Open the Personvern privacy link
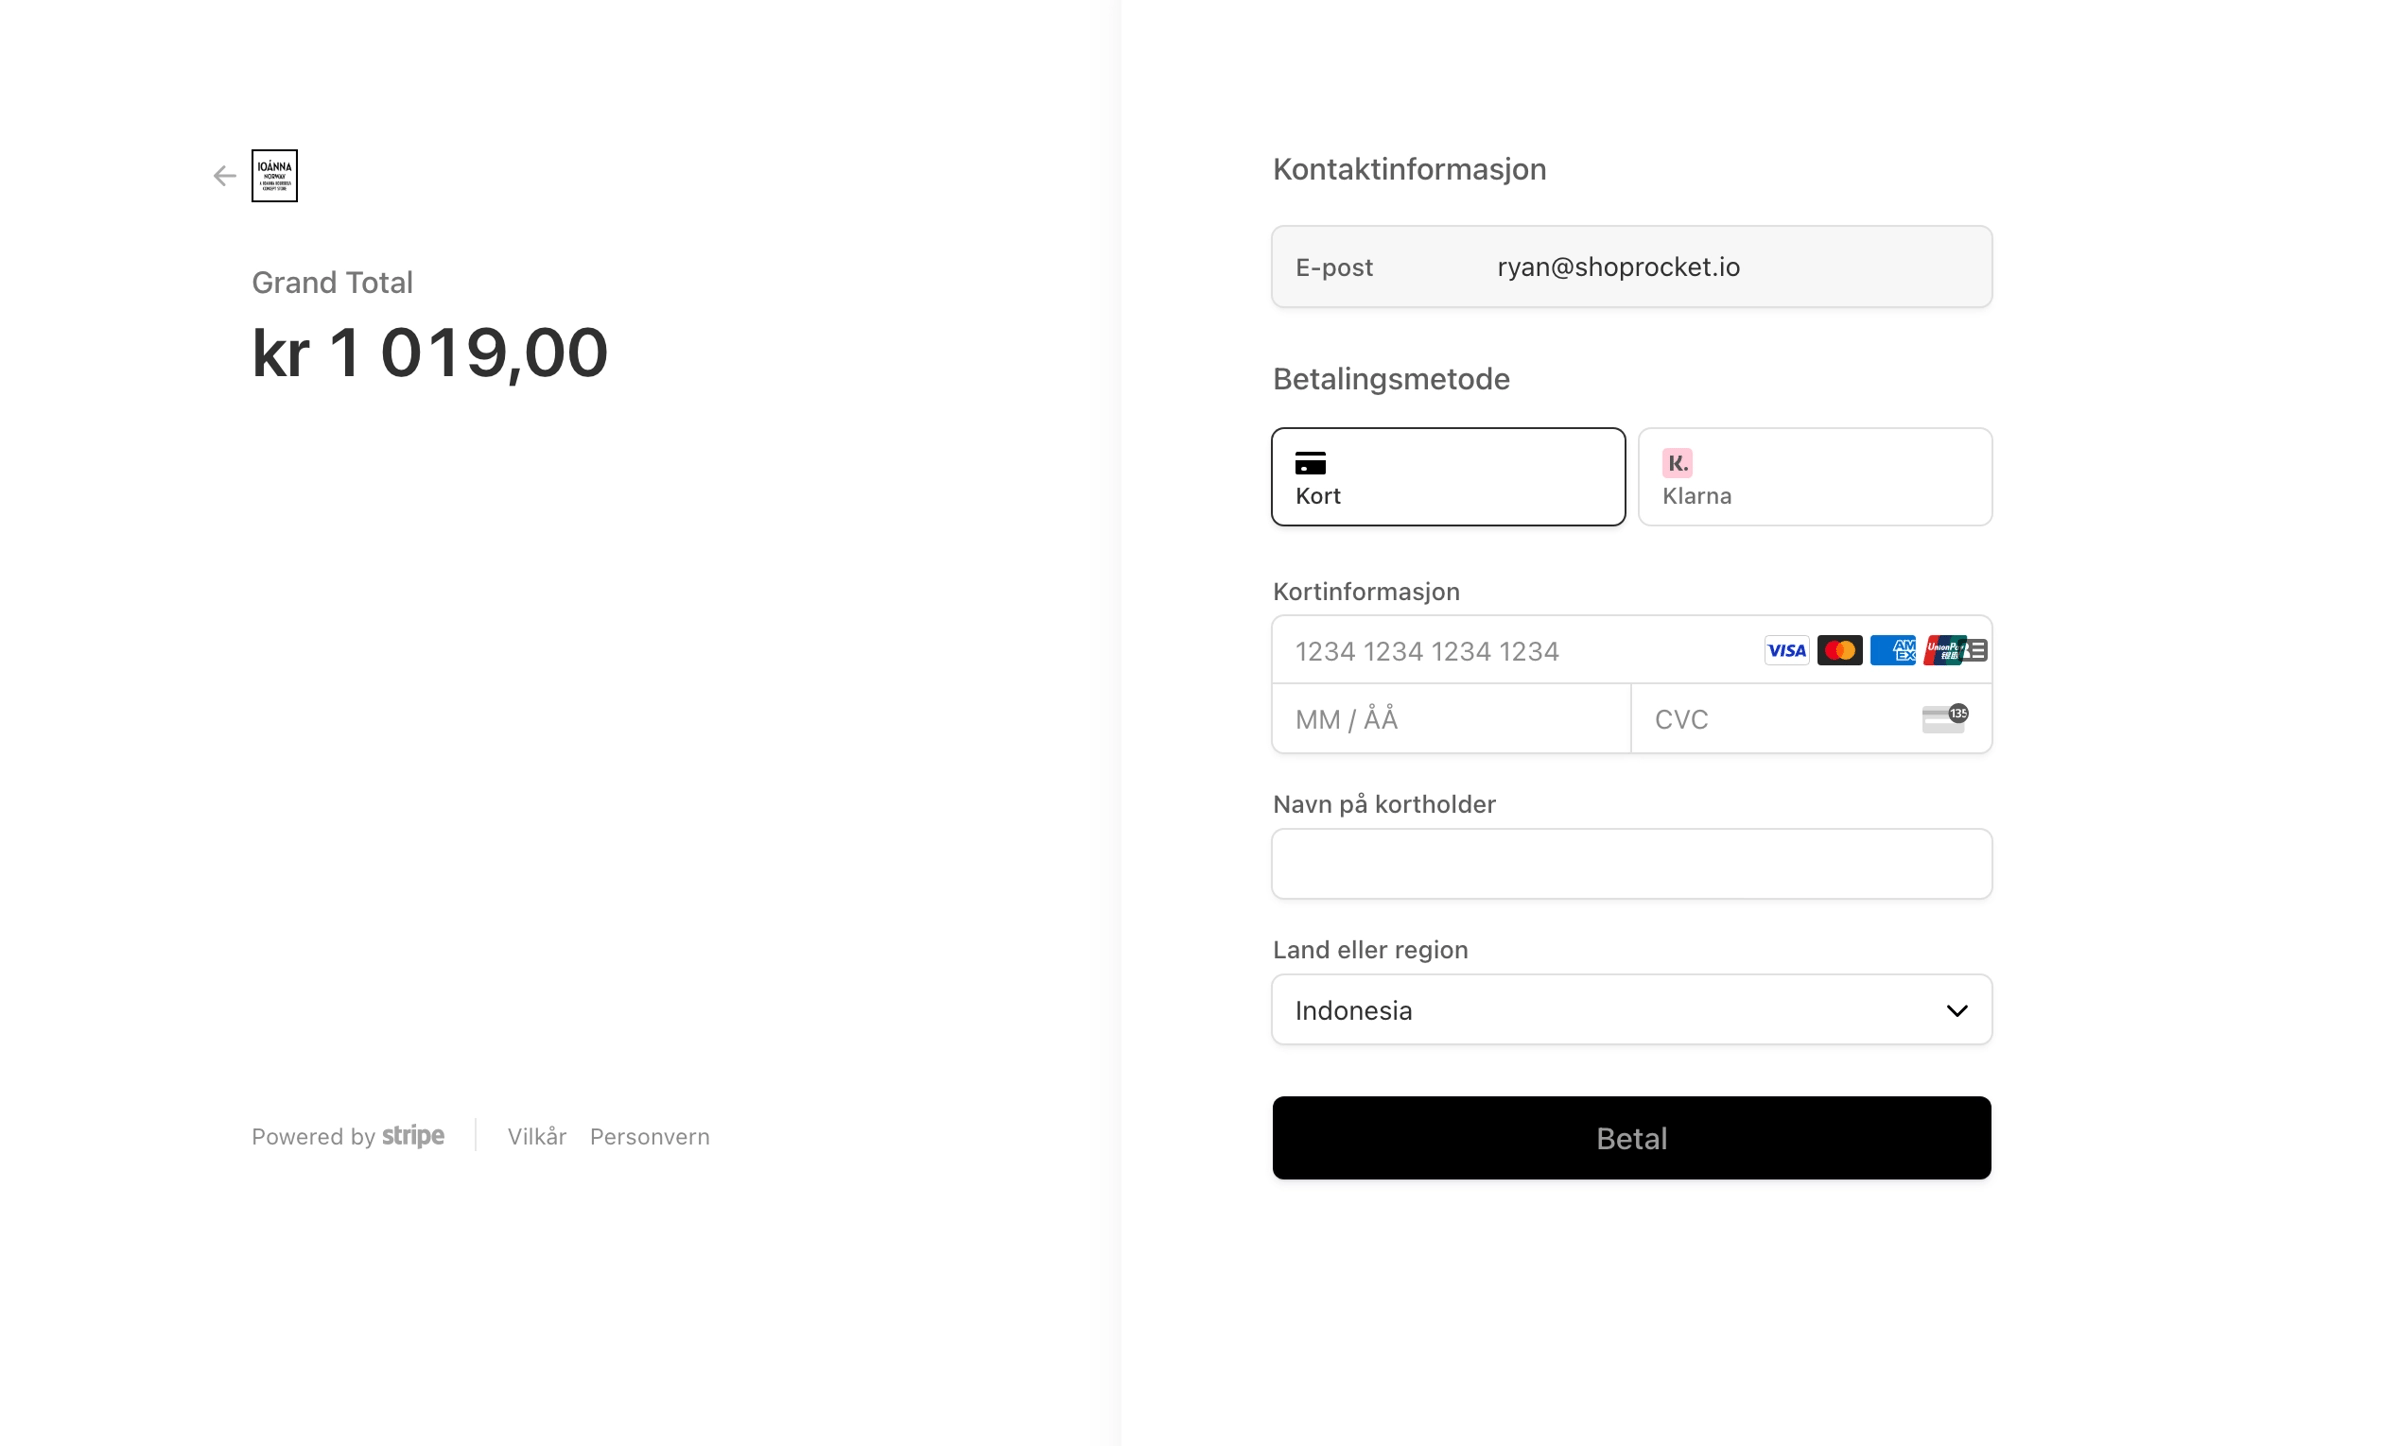This screenshot has width=2400, height=1446. (x=649, y=1137)
